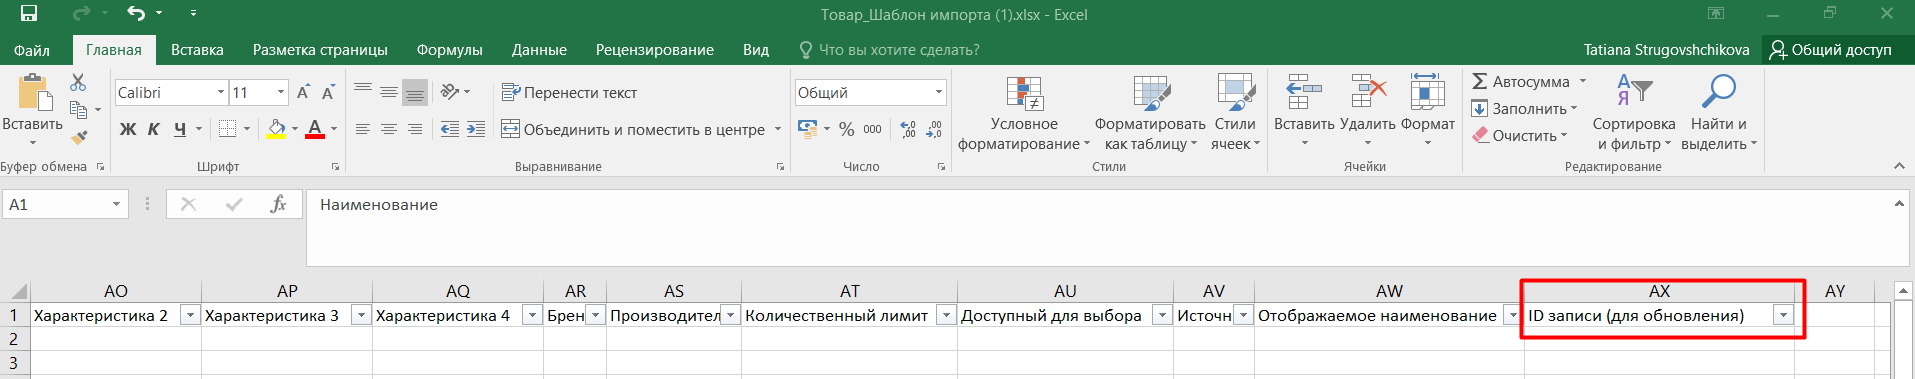This screenshot has width=1915, height=379.
Task: Decrease decimal places icon
Action: tap(934, 129)
